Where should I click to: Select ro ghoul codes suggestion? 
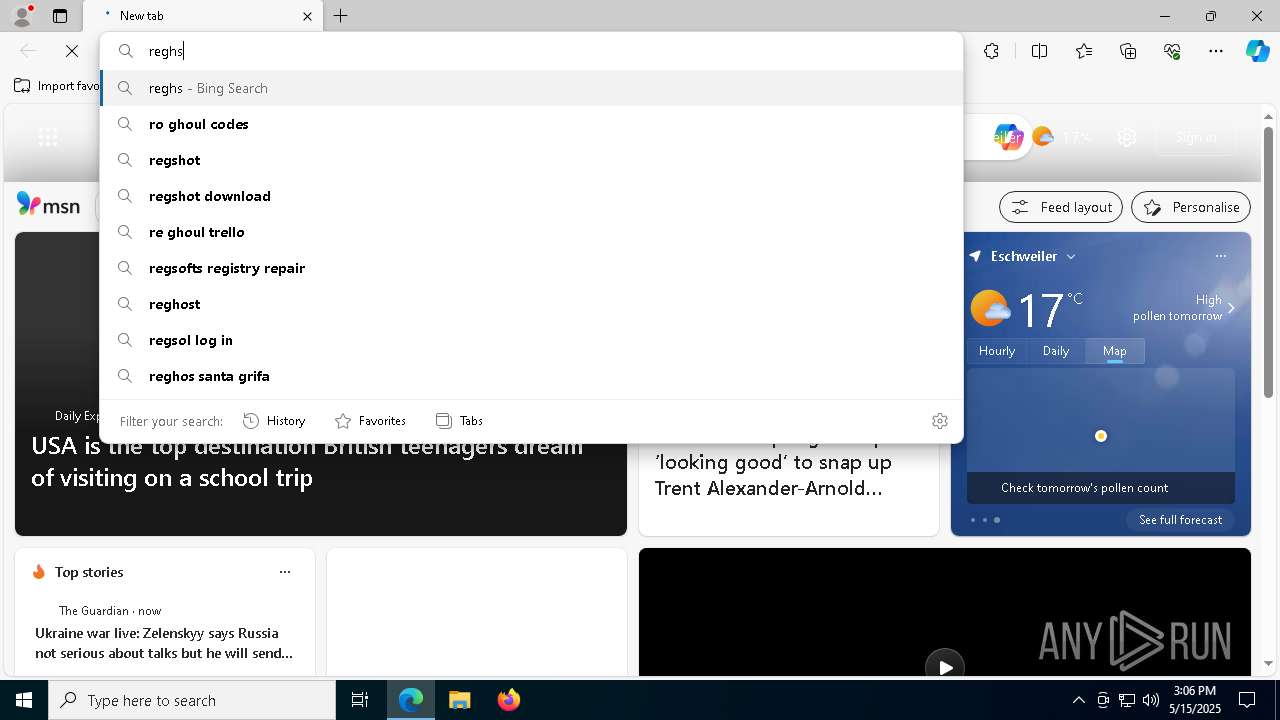(531, 124)
